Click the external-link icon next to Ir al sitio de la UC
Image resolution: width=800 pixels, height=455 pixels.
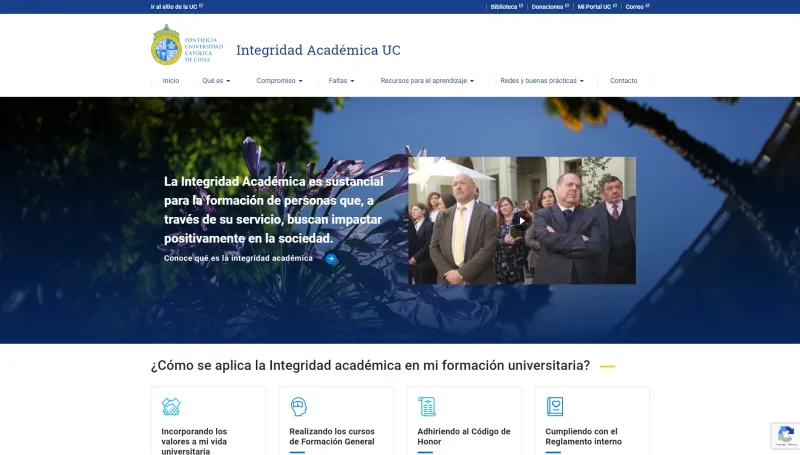[201, 6]
